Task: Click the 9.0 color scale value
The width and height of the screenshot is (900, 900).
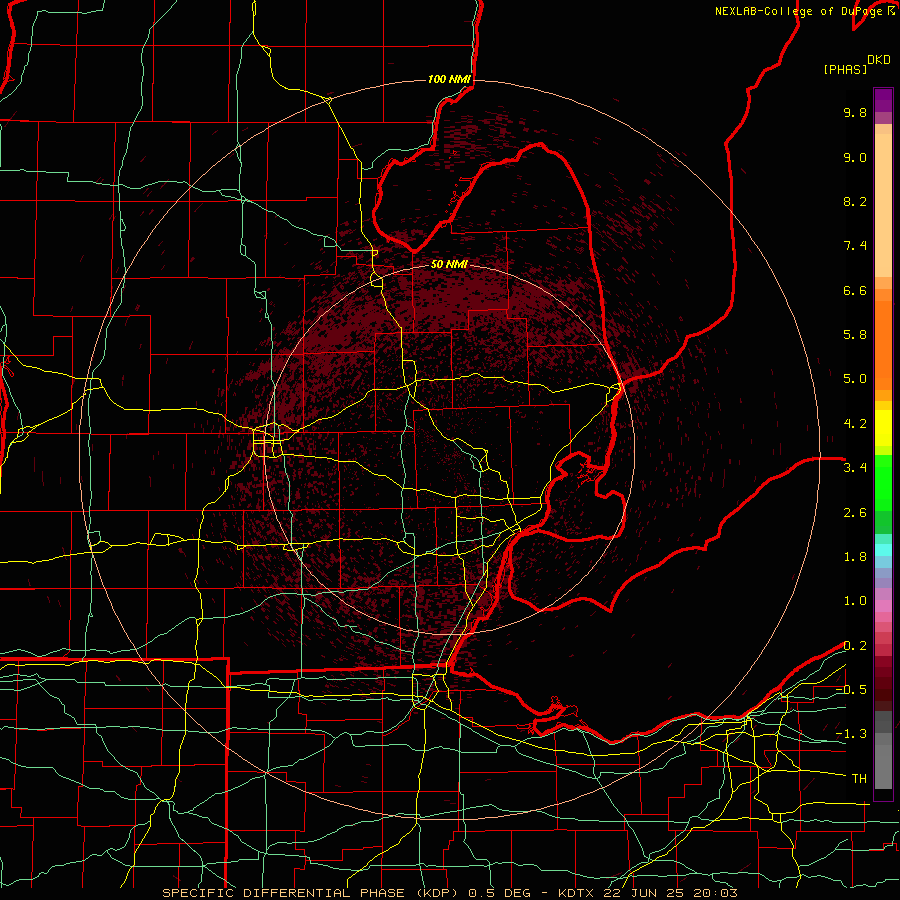Action: (855, 157)
